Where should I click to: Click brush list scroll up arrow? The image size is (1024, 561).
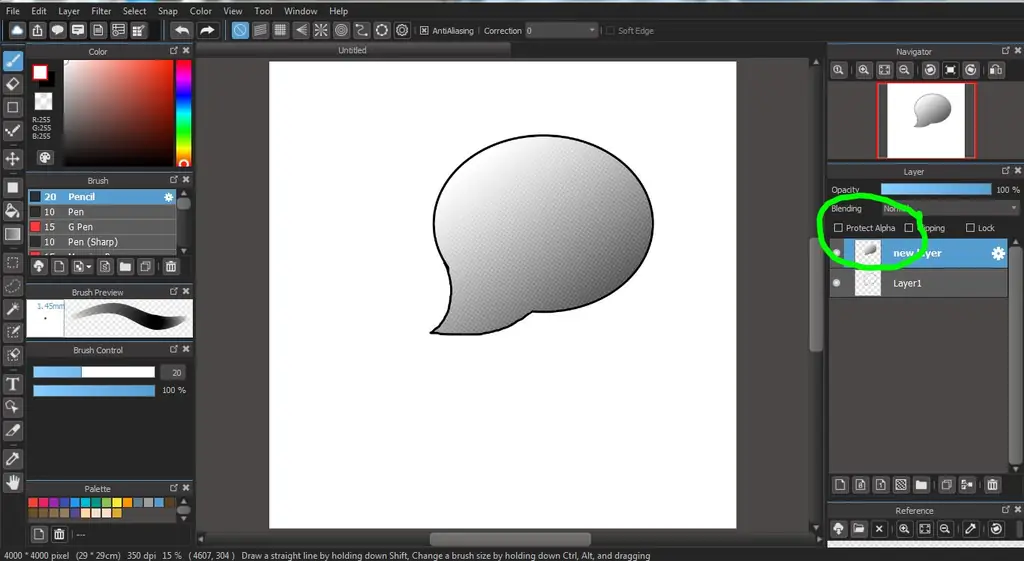click(184, 193)
